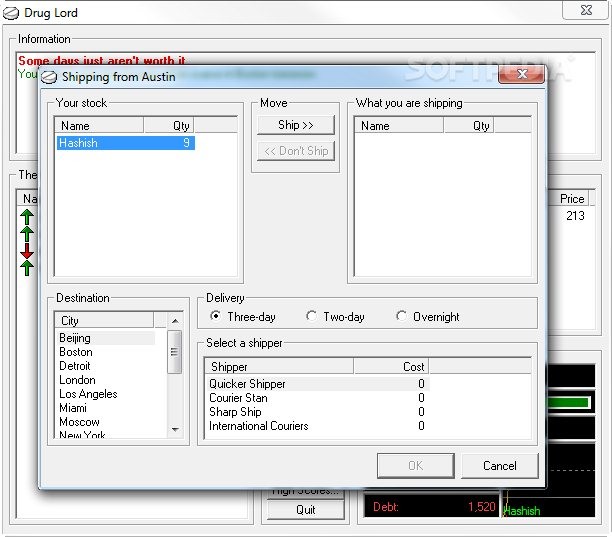Click the green progress bar in Drug Lord
This screenshot has width=612, height=537.
click(569, 402)
